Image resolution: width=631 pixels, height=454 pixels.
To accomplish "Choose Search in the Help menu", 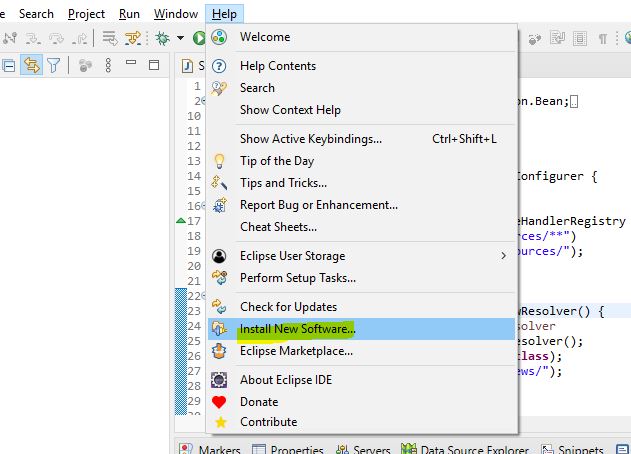I will pos(361,88).
